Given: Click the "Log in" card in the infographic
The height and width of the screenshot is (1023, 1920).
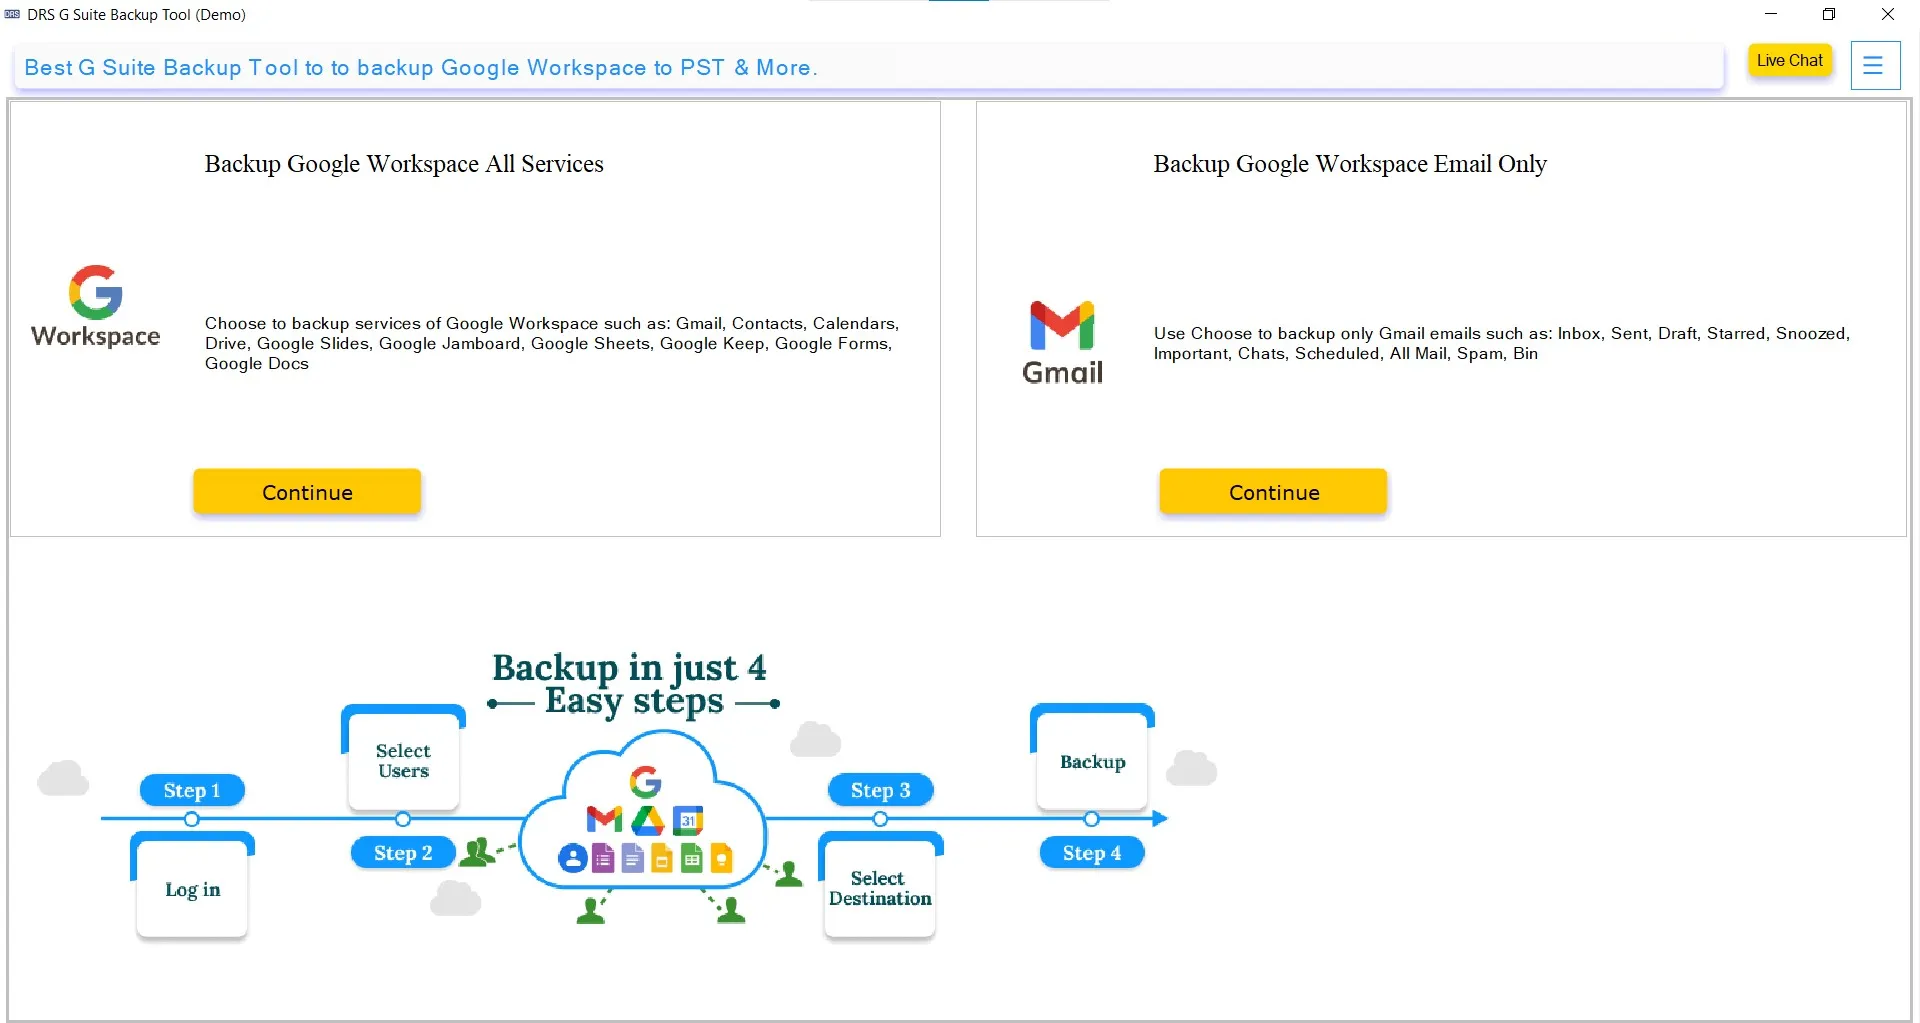Looking at the screenshot, I should click(x=192, y=888).
